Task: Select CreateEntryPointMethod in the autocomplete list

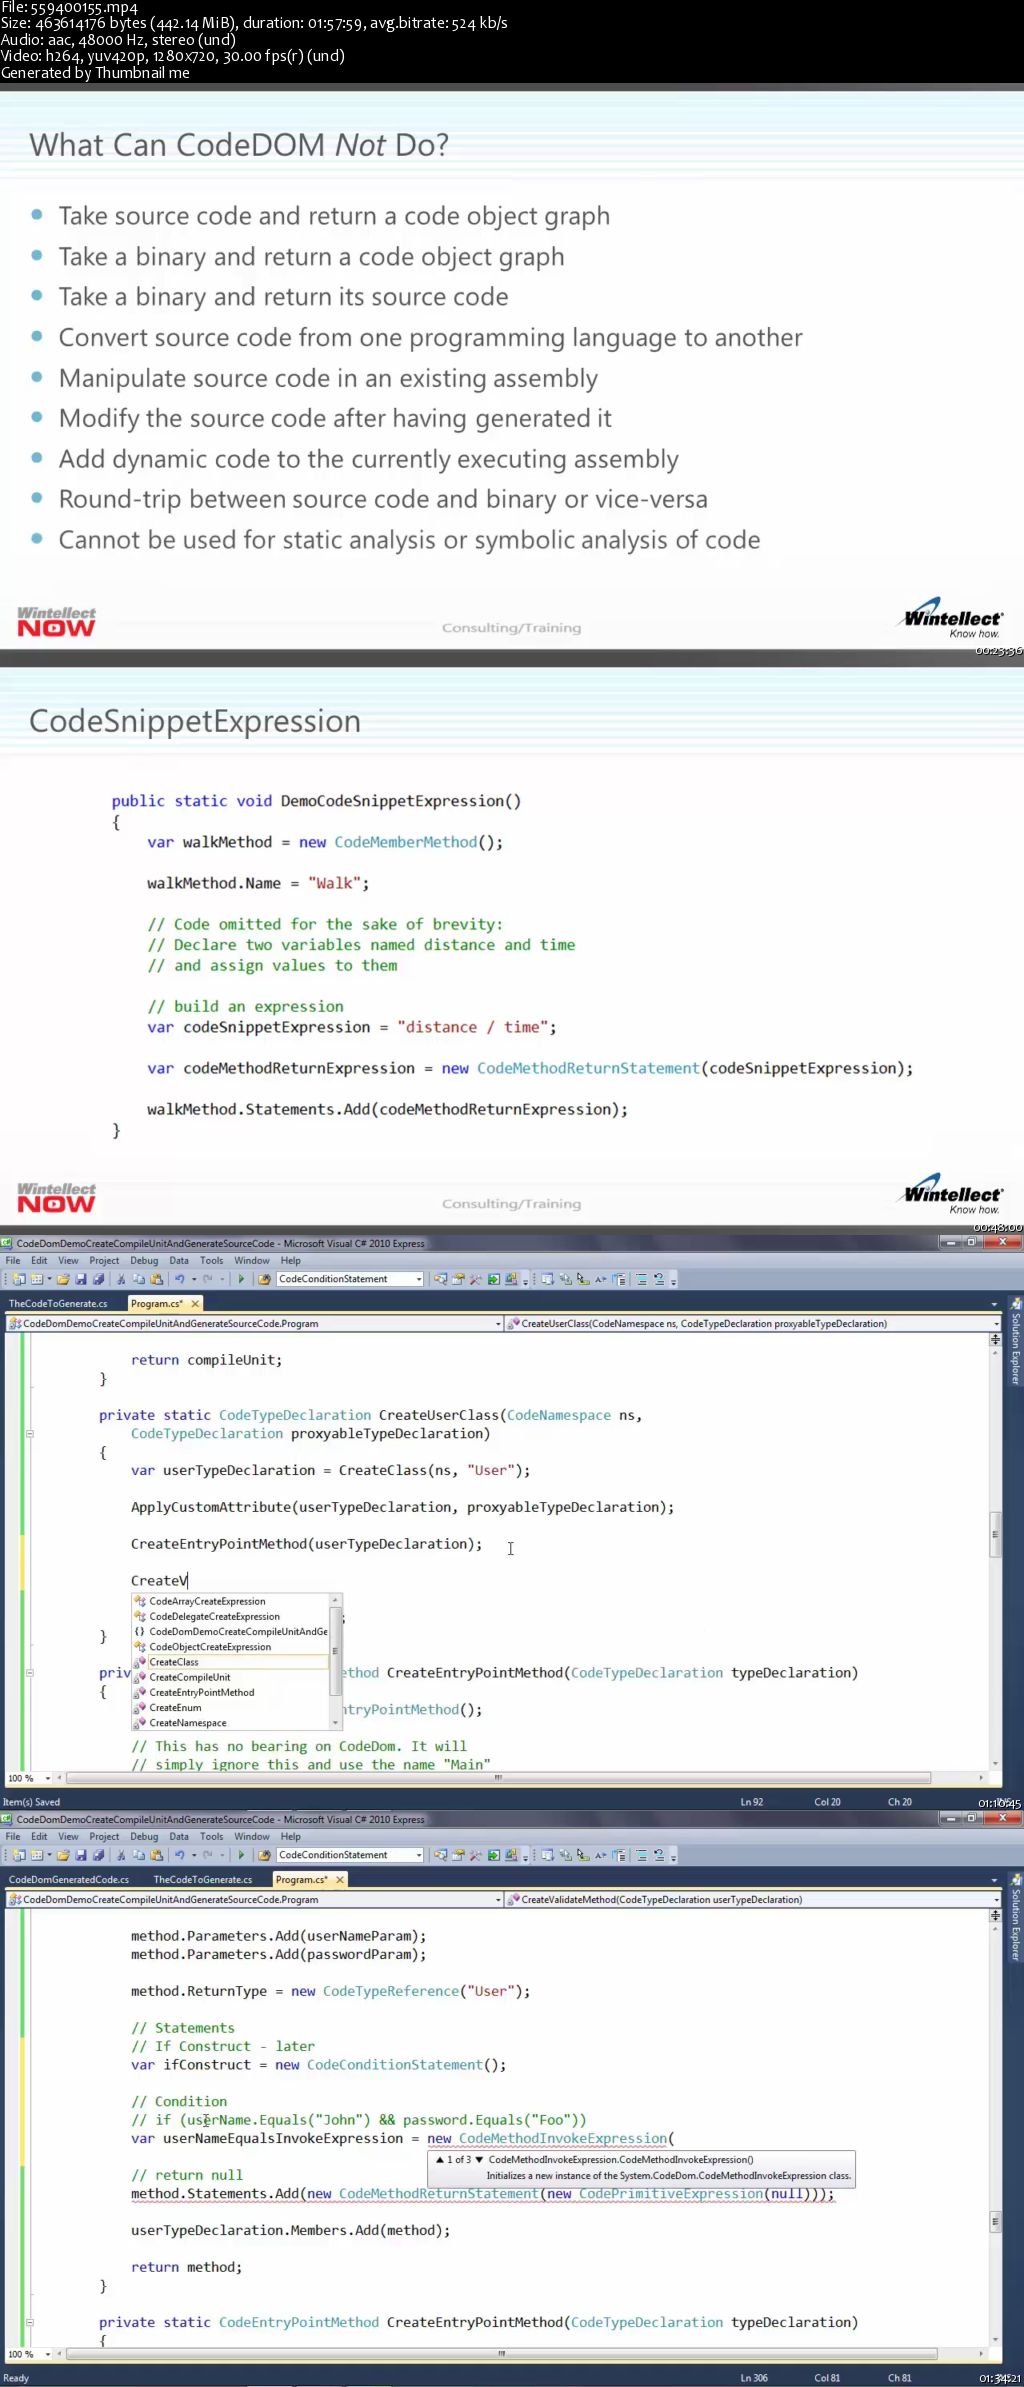Action: [x=231, y=1693]
